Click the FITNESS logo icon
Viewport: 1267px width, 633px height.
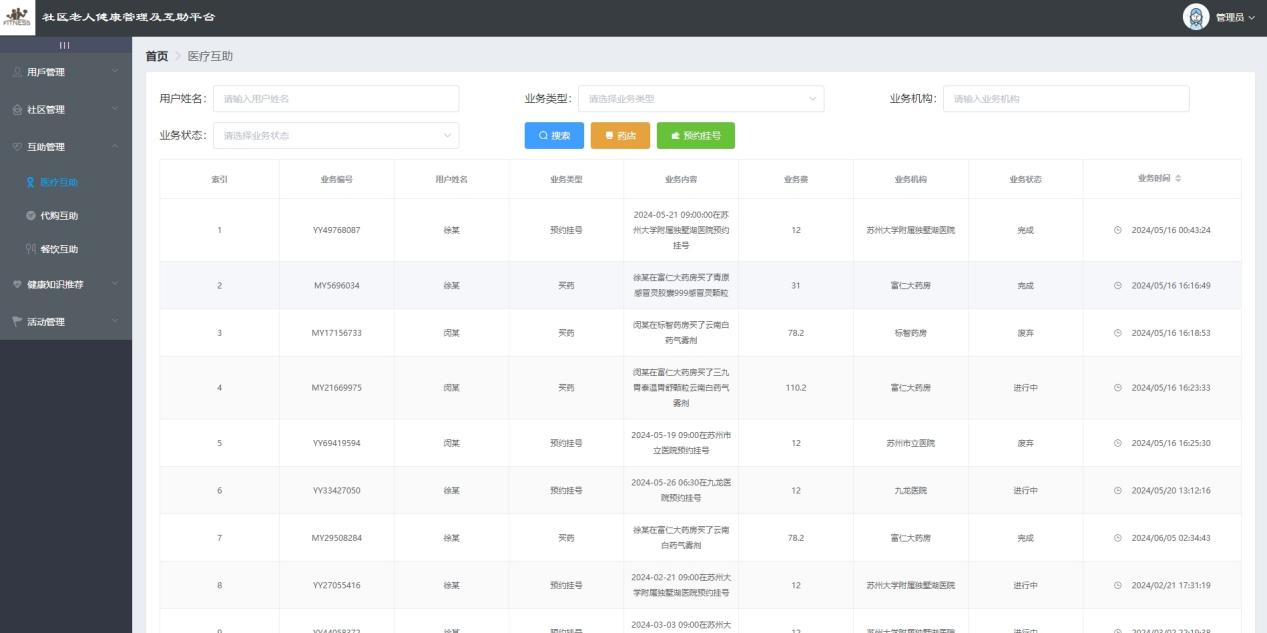[x=17, y=18]
